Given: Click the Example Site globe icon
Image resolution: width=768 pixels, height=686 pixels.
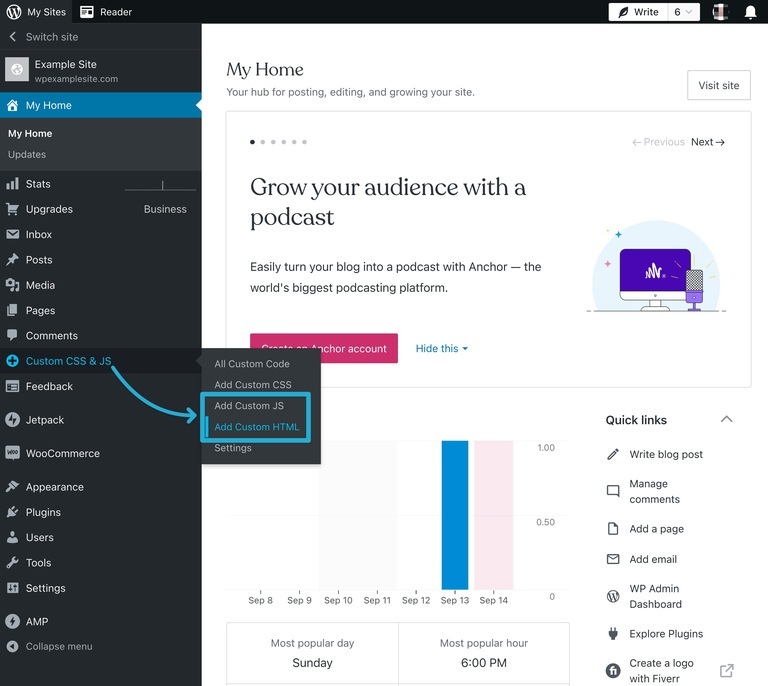Looking at the screenshot, I should point(17,70).
